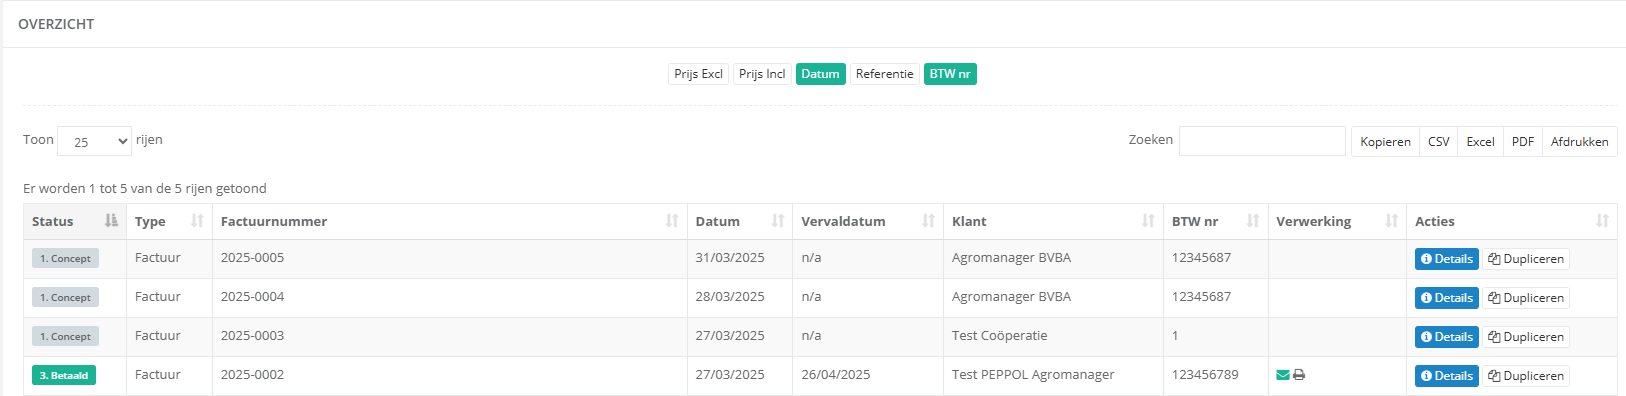Sort table by Factuurnummer sort icon
This screenshot has height=396, width=1626.
click(x=672, y=221)
